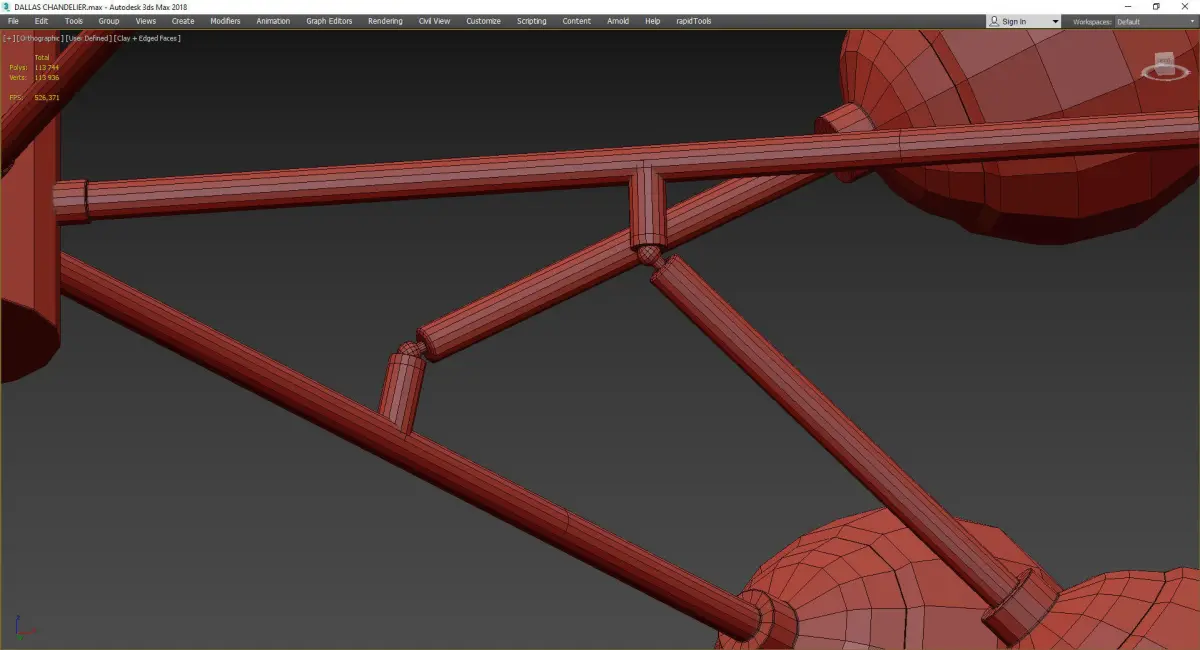Open the Orthographic viewport view menu
1200x650 pixels.
[40, 38]
